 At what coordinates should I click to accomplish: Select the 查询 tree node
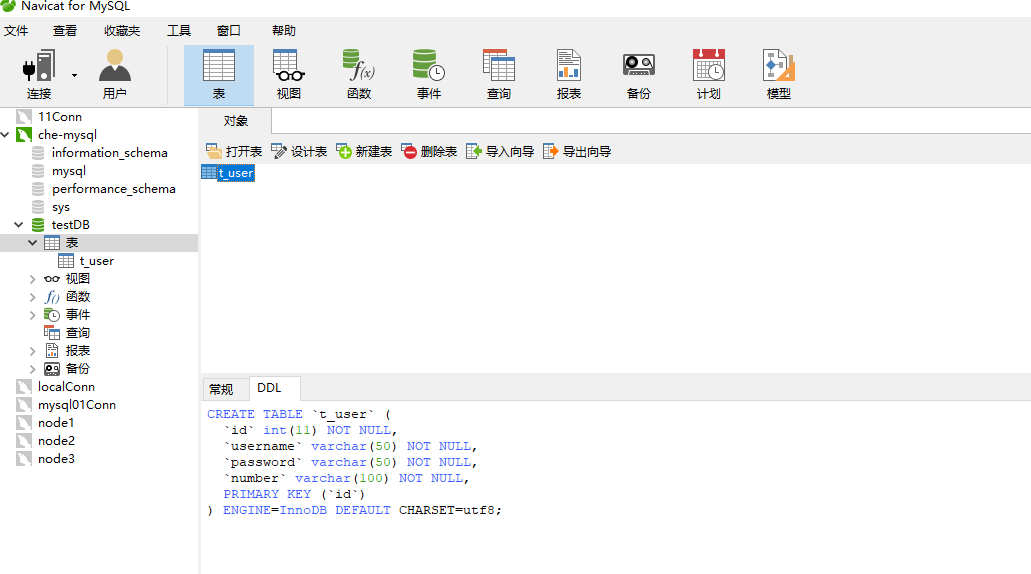click(77, 333)
